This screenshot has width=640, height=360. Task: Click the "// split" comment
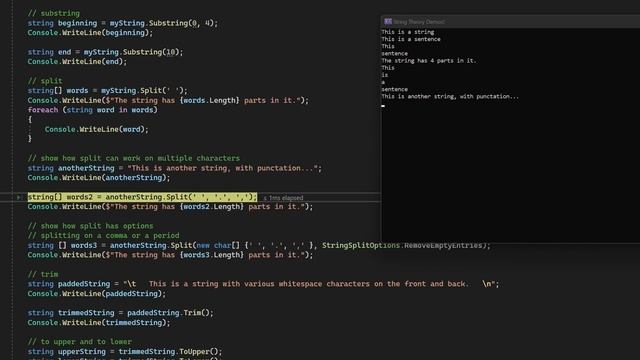(45, 81)
